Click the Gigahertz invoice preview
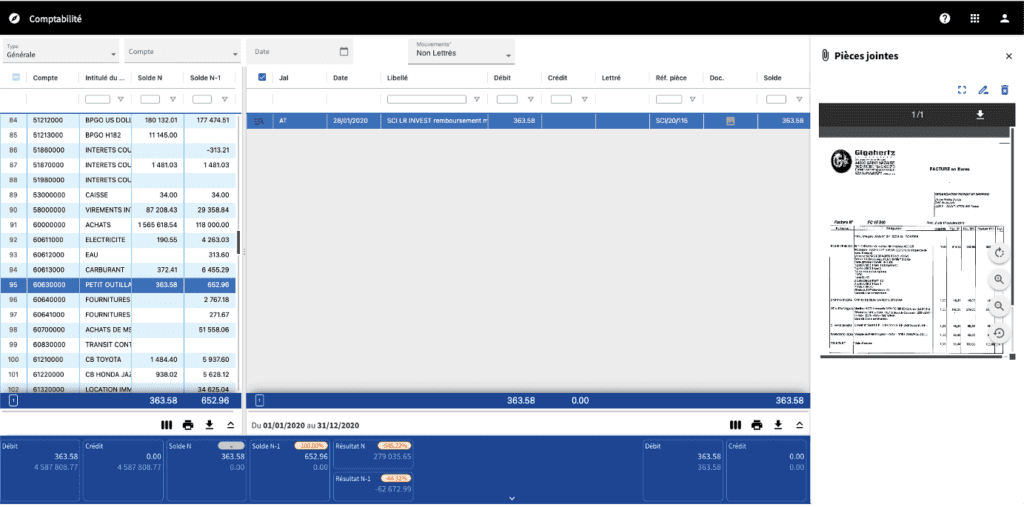 tap(916, 248)
